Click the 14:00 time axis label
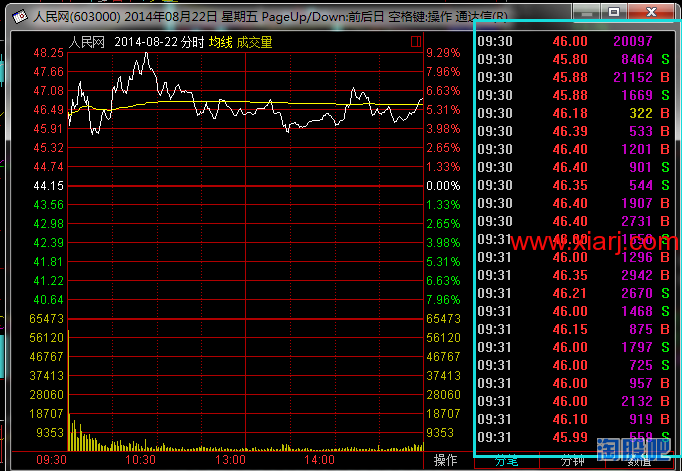 point(320,460)
